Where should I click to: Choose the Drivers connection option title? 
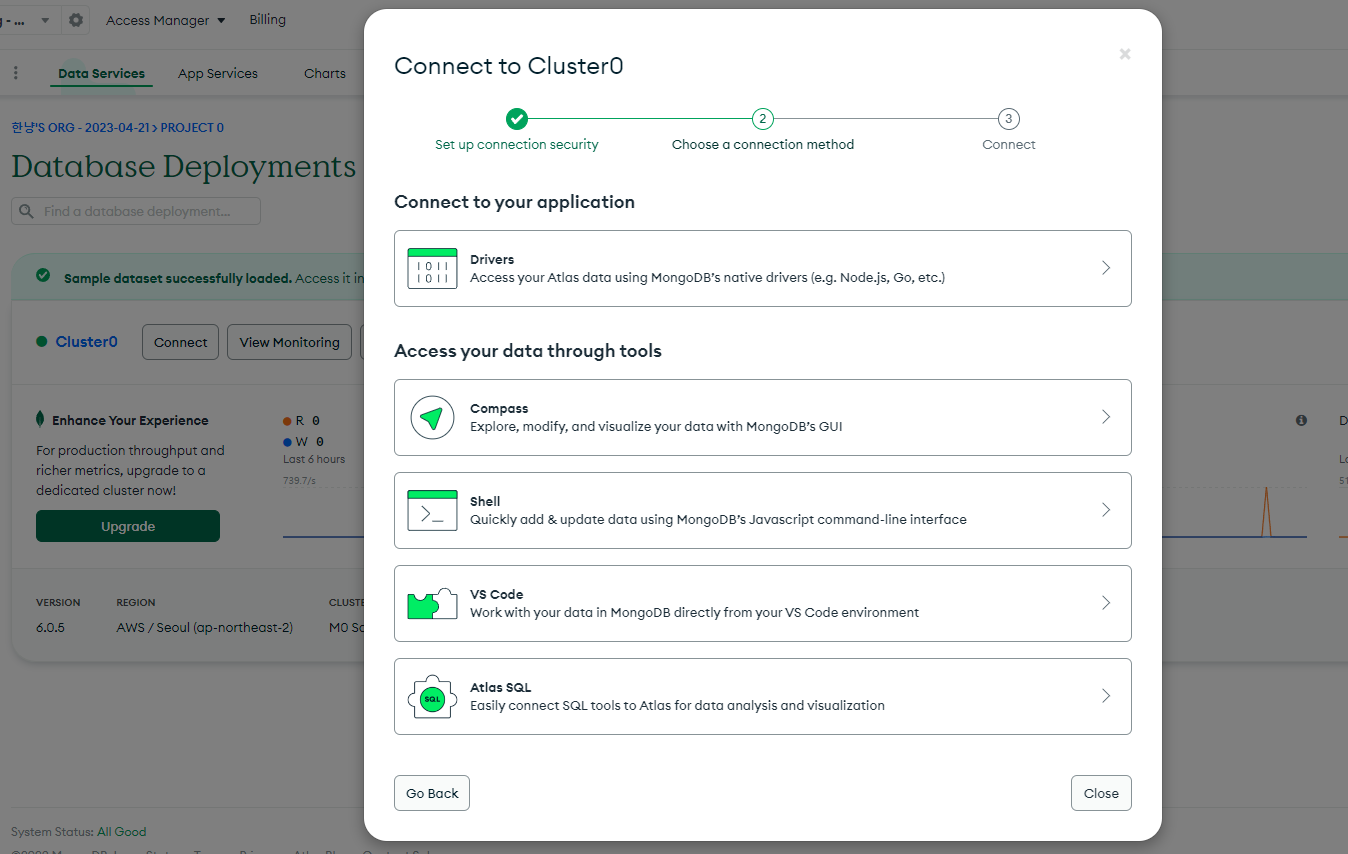coord(492,259)
